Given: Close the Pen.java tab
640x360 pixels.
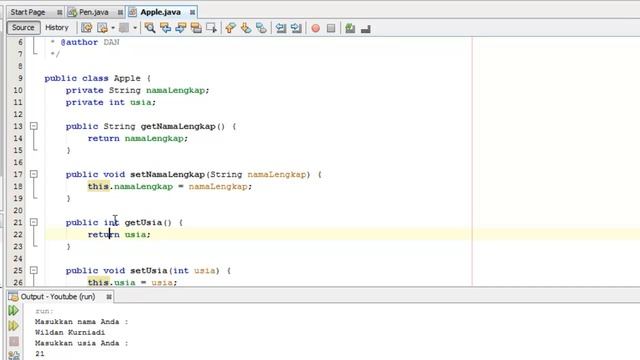Looking at the screenshot, I should coord(120,13).
